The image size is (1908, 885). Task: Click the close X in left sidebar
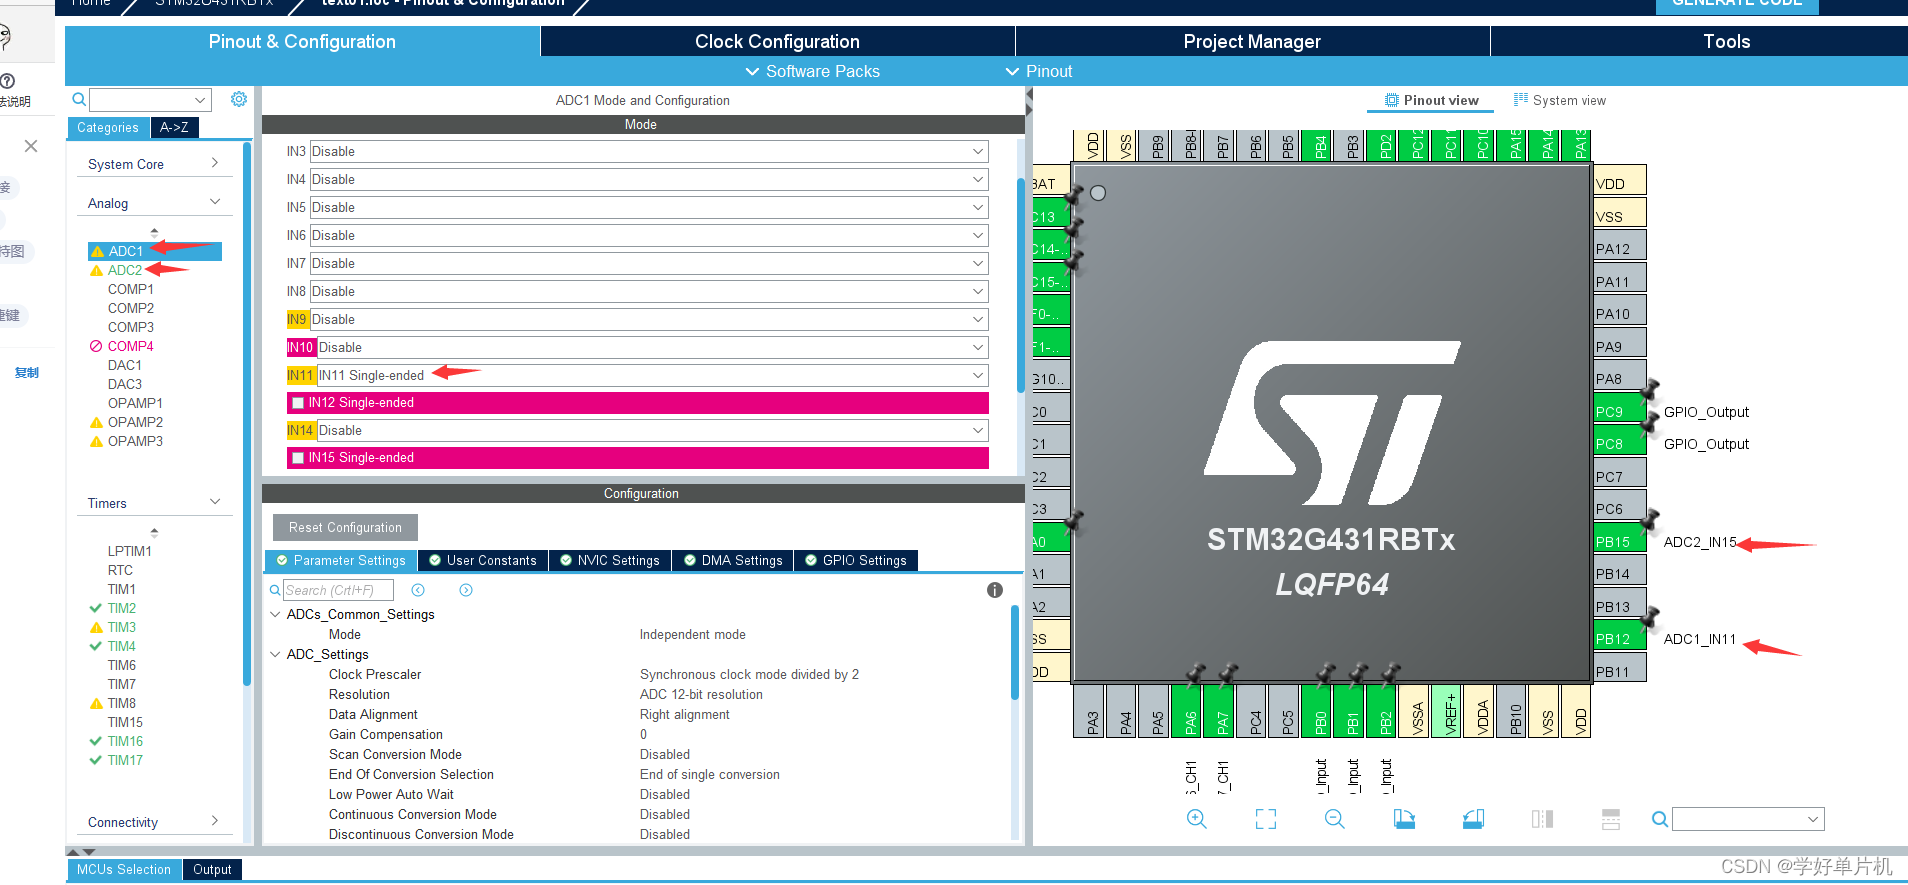coord(31,146)
